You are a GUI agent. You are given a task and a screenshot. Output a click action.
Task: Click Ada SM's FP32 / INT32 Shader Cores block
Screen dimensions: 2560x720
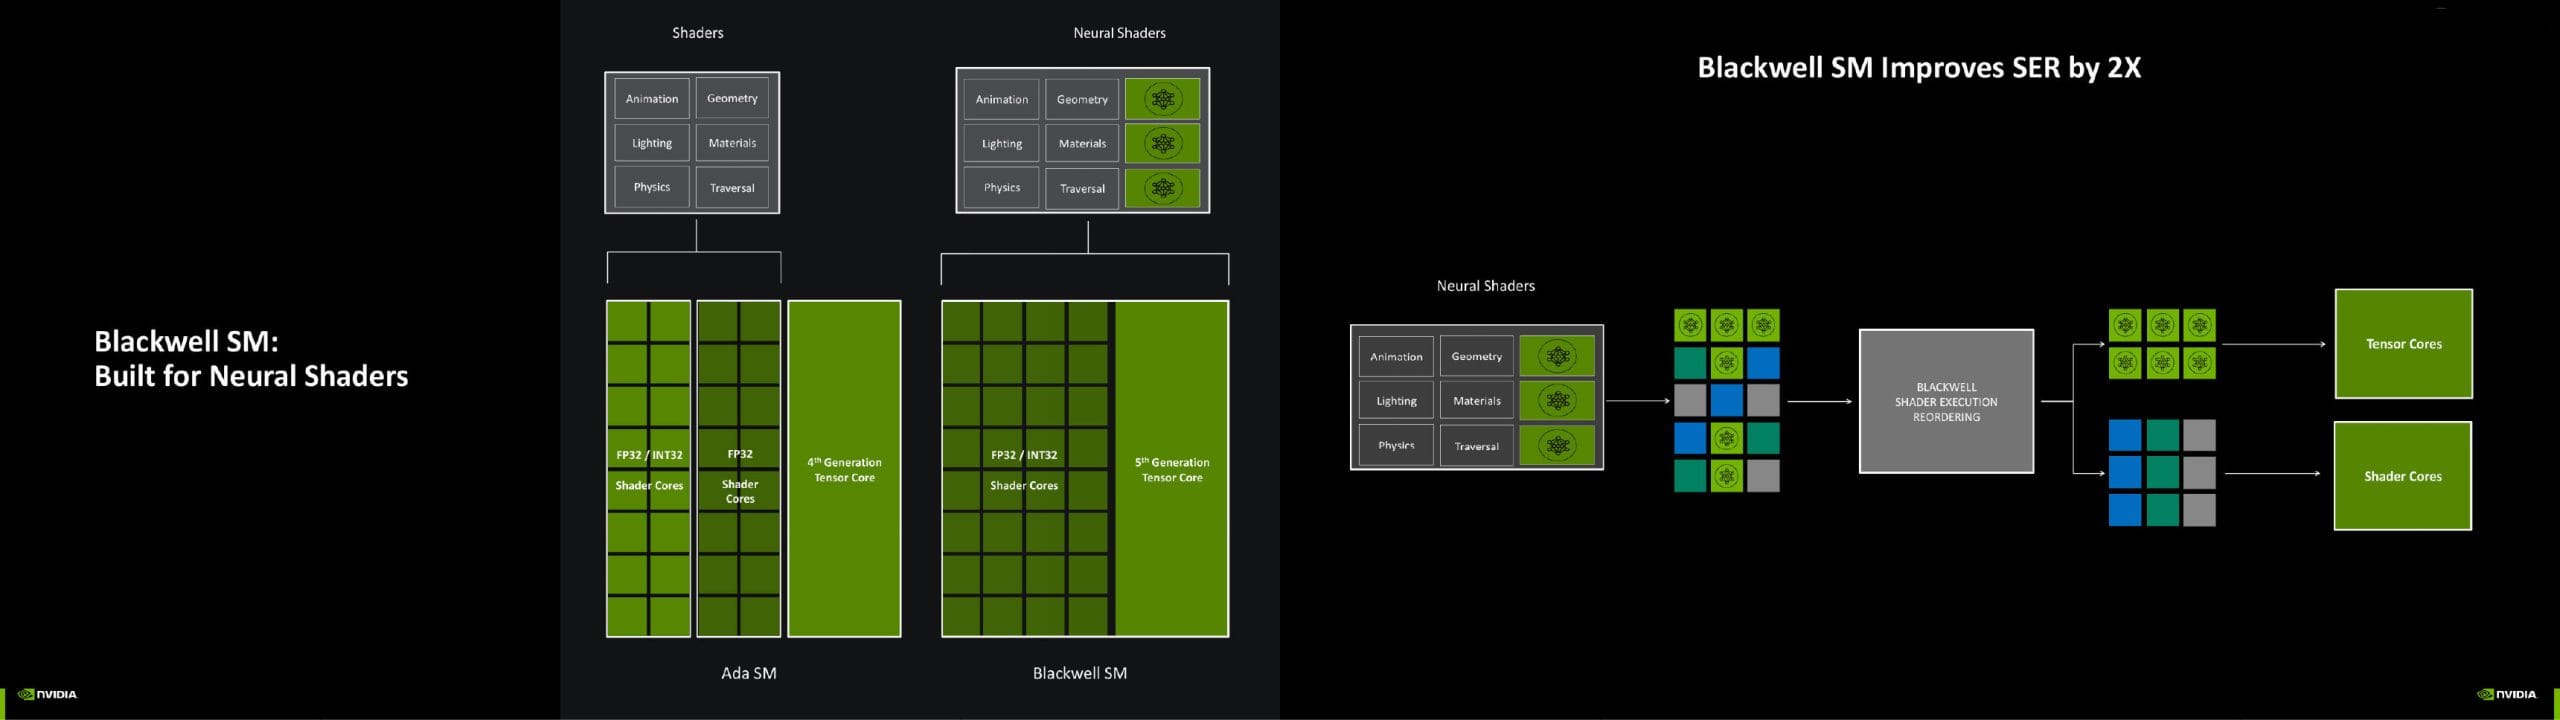click(649, 469)
